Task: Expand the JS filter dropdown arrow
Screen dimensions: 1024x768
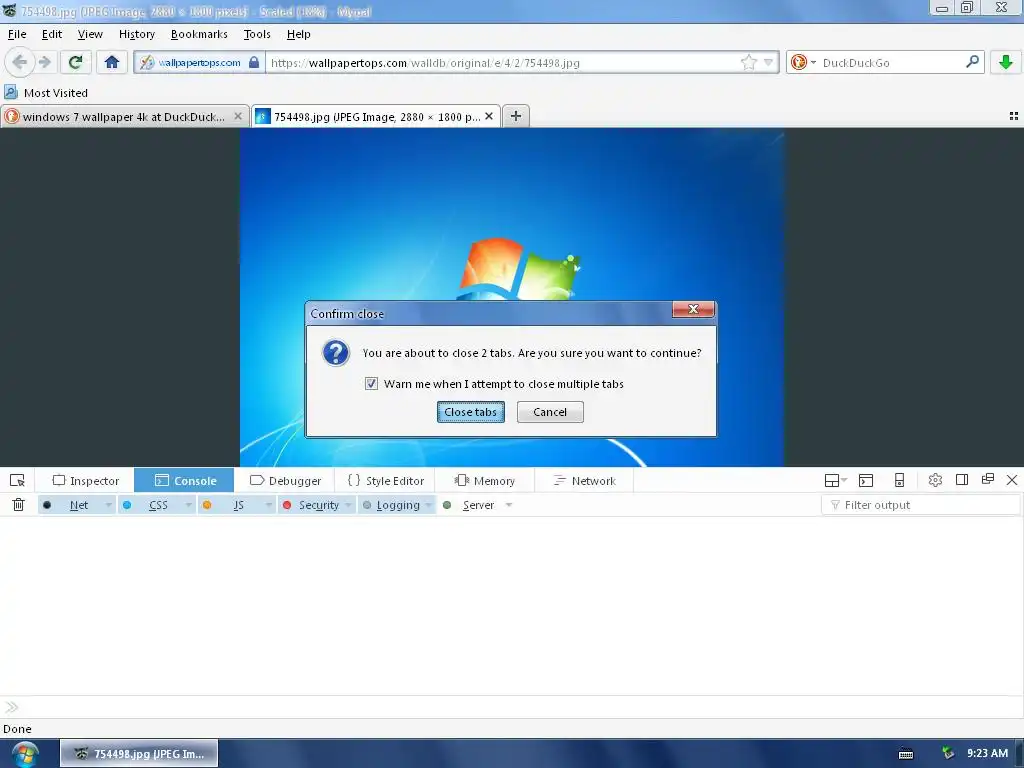Action: [x=268, y=505]
